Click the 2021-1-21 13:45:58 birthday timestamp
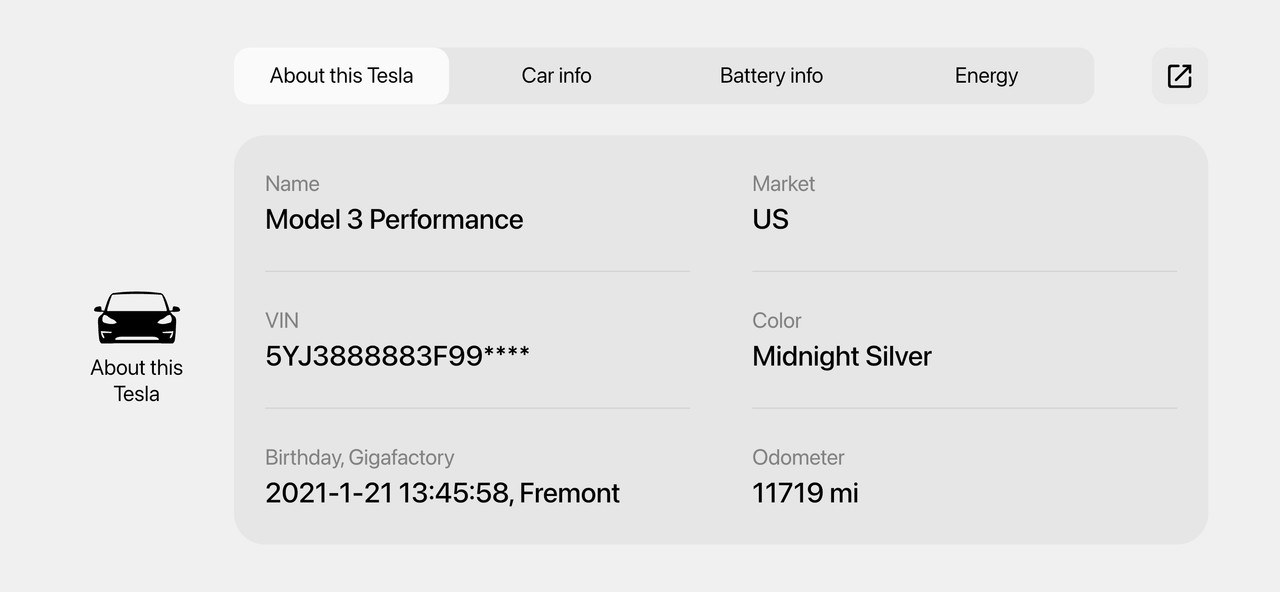The height and width of the screenshot is (592, 1280). click(386, 493)
